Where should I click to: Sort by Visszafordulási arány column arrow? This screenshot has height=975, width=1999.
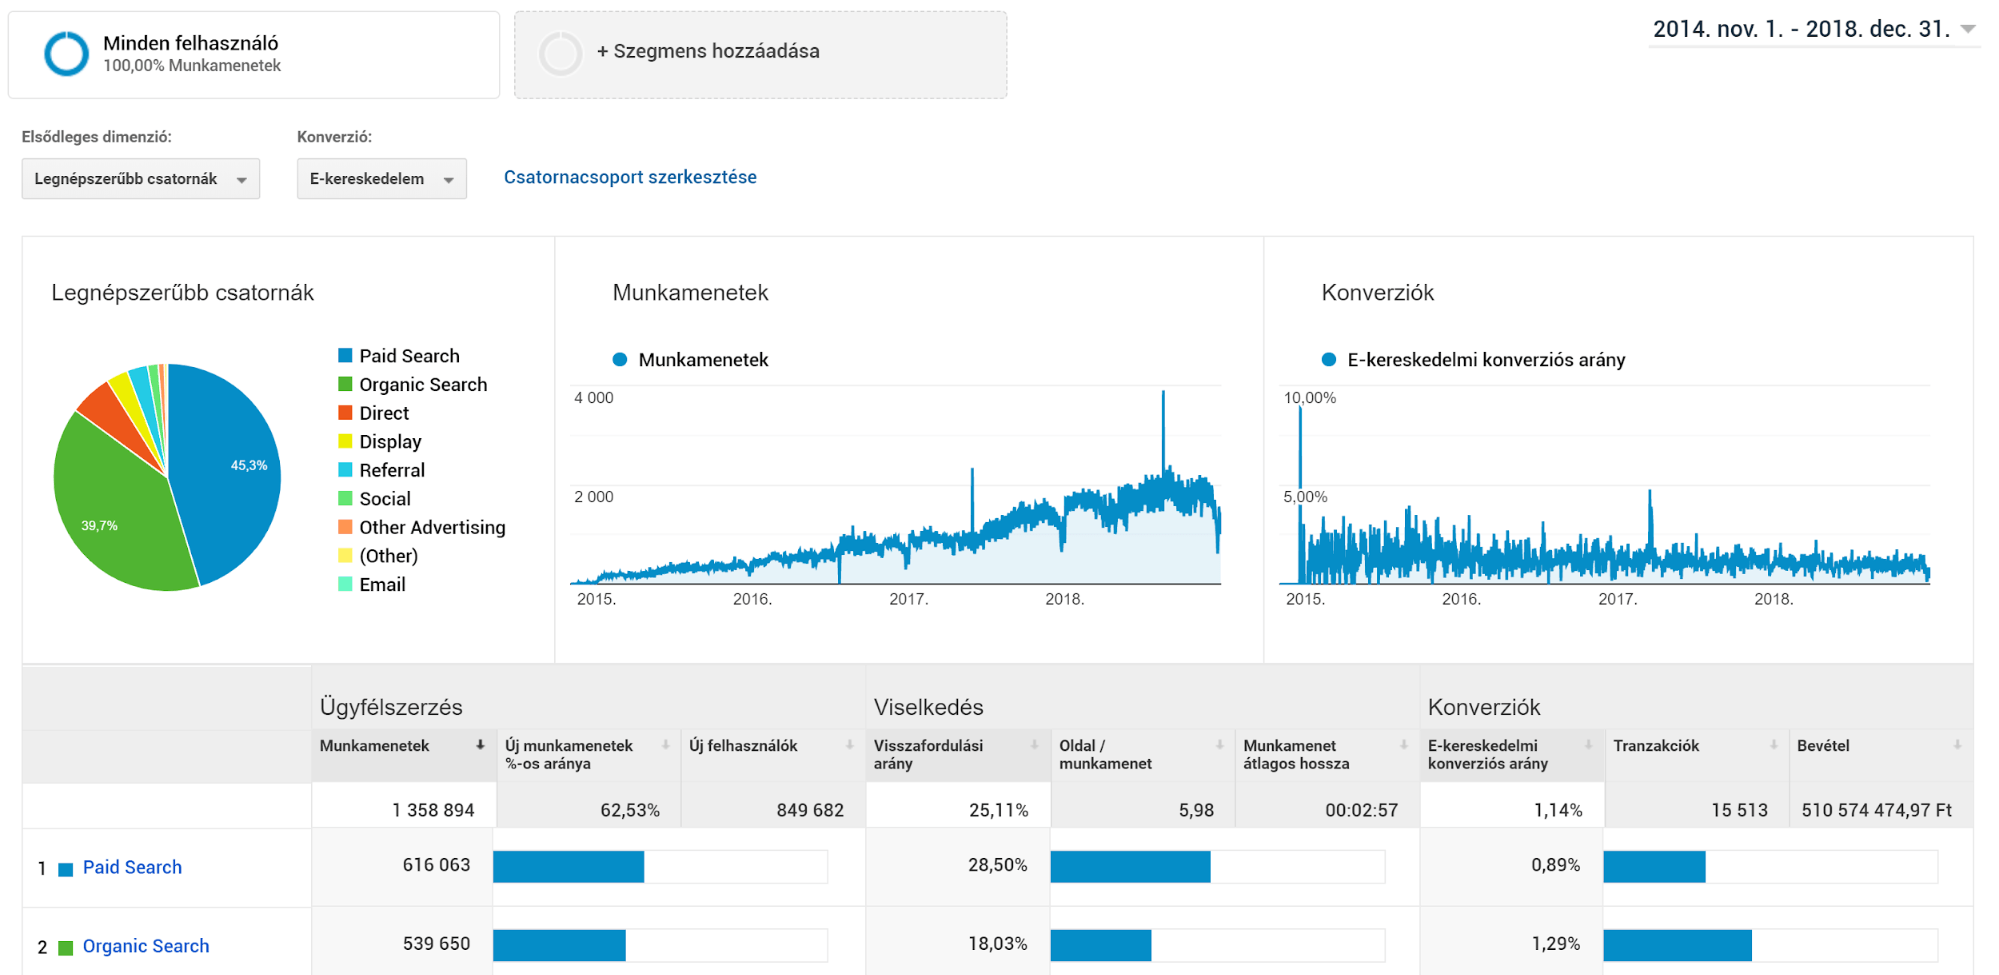click(x=1034, y=745)
